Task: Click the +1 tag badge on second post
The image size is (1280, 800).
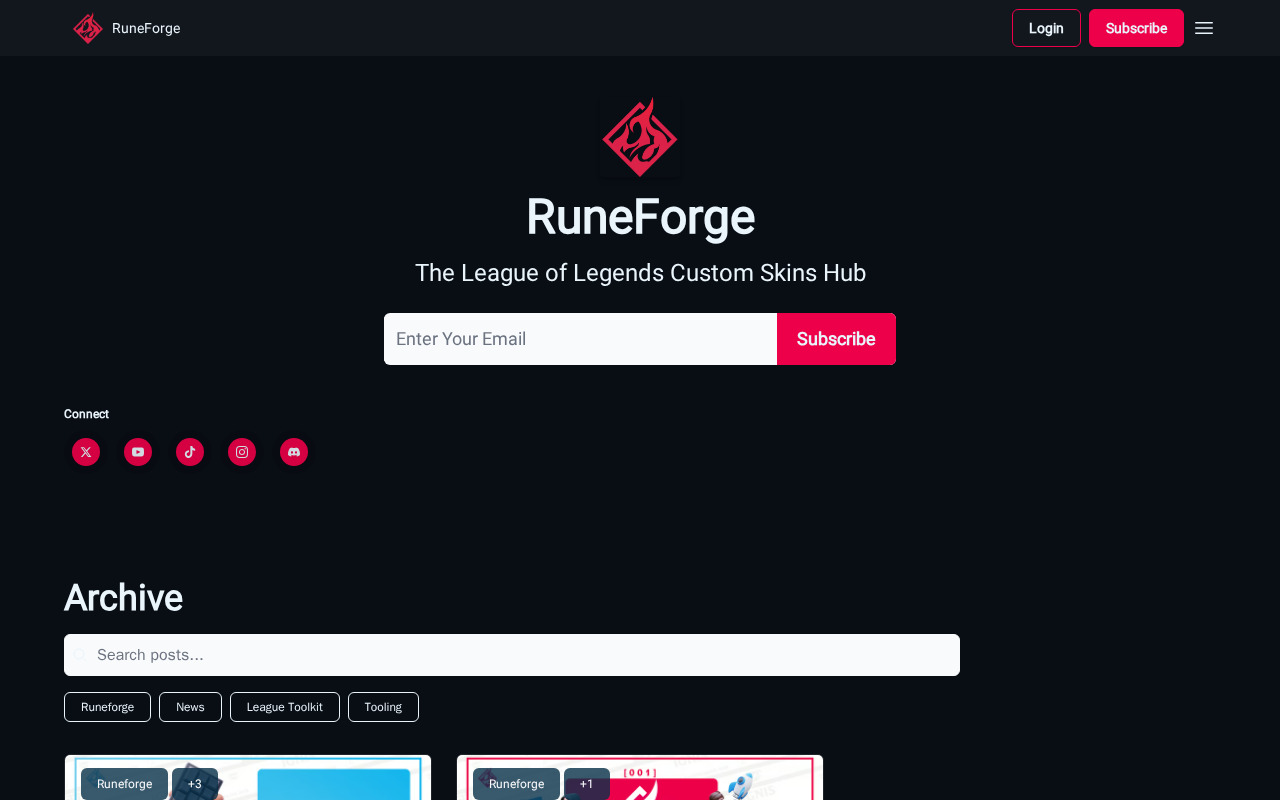Action: point(587,784)
